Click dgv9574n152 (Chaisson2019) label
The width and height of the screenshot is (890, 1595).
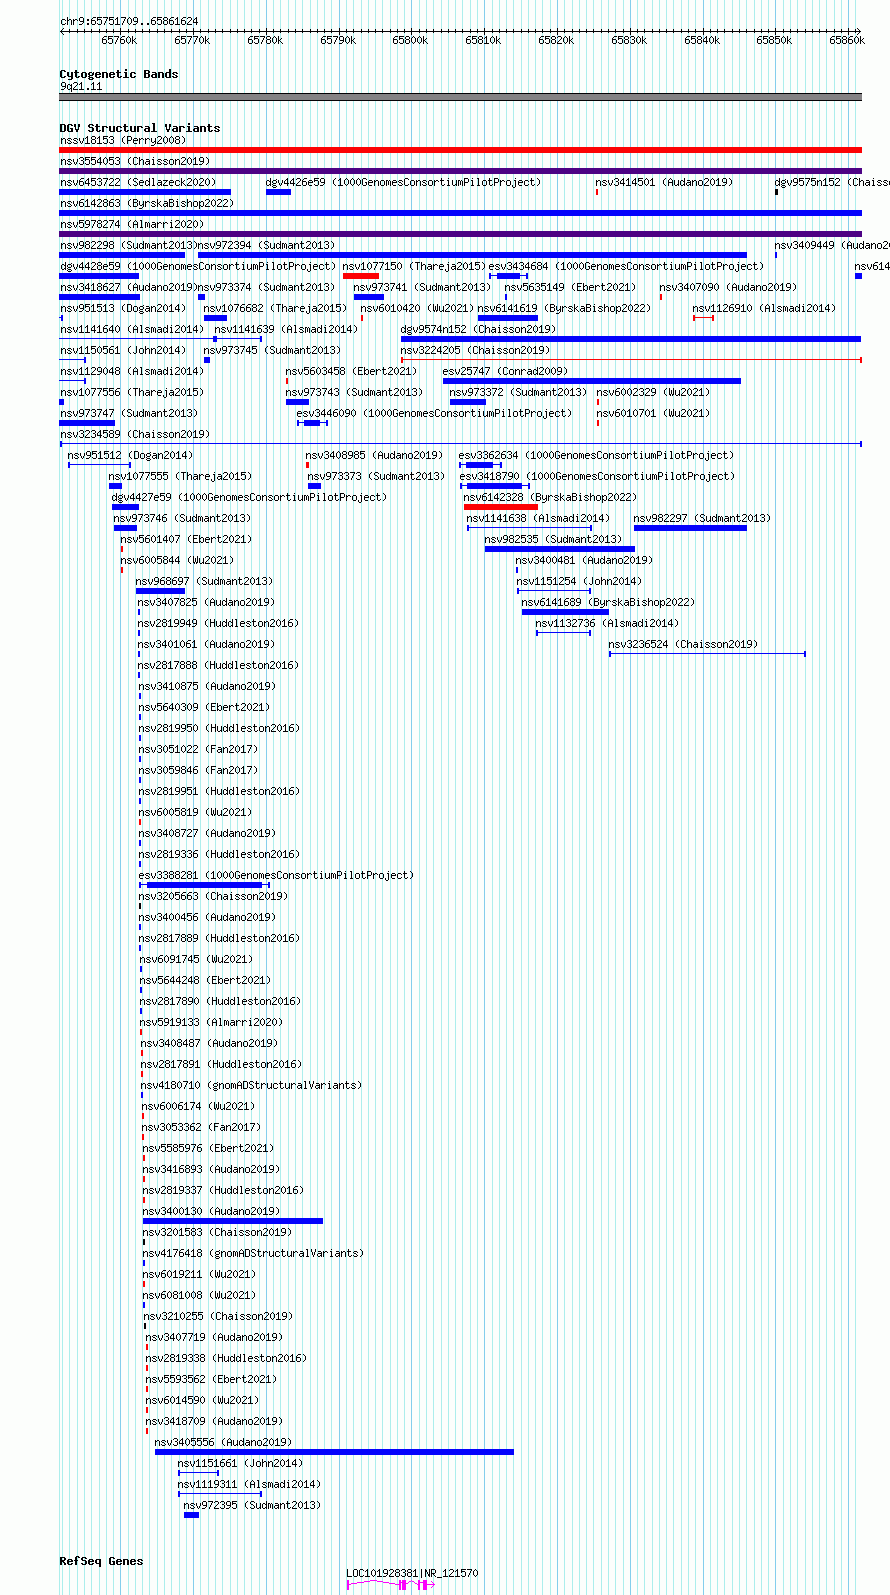478,329
